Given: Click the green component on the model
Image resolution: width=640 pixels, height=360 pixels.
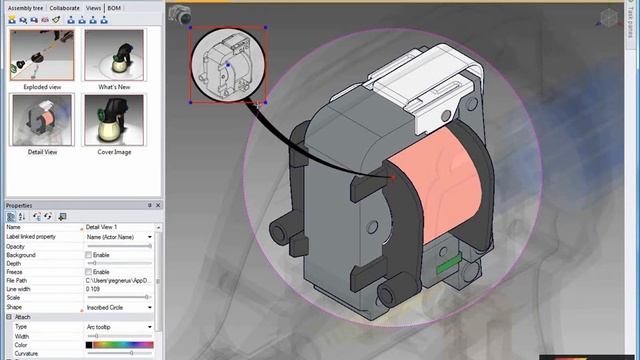Looking at the screenshot, I should [448, 264].
